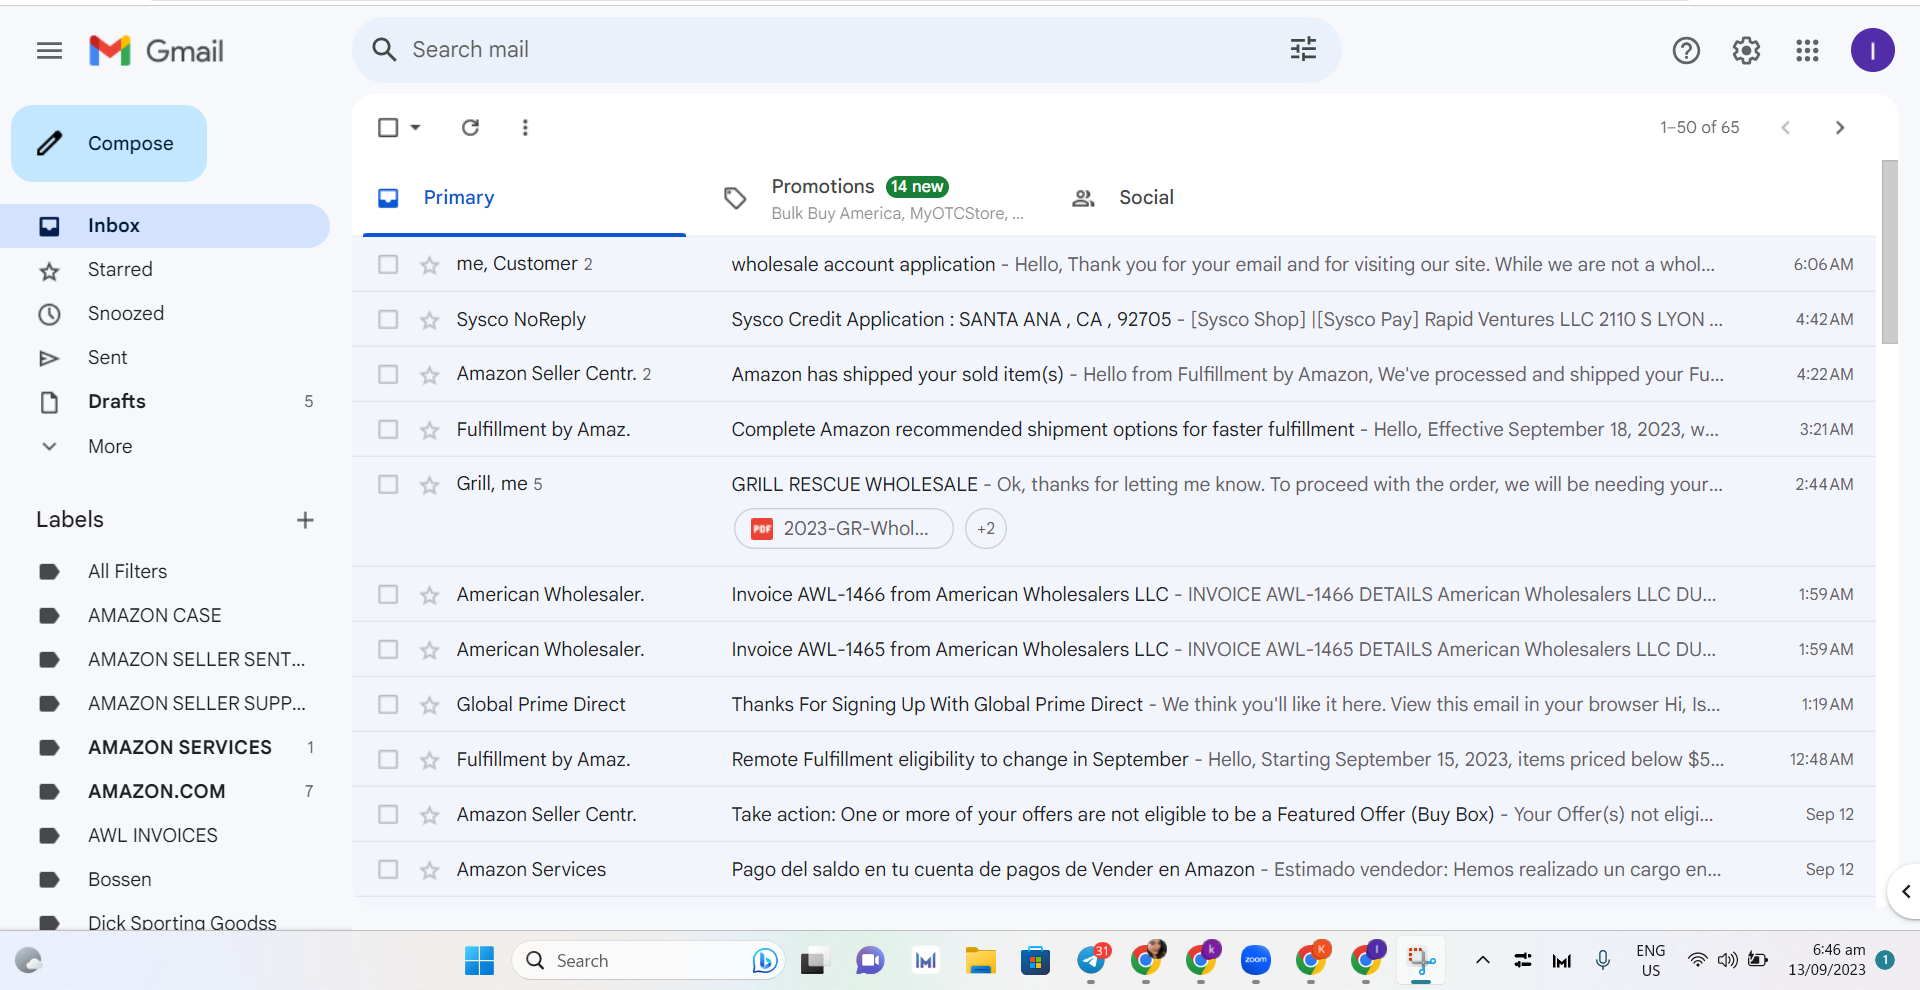Open email 'Complete Amazon recommended shipment options'
The height and width of the screenshot is (990, 1920).
pos(1113,430)
